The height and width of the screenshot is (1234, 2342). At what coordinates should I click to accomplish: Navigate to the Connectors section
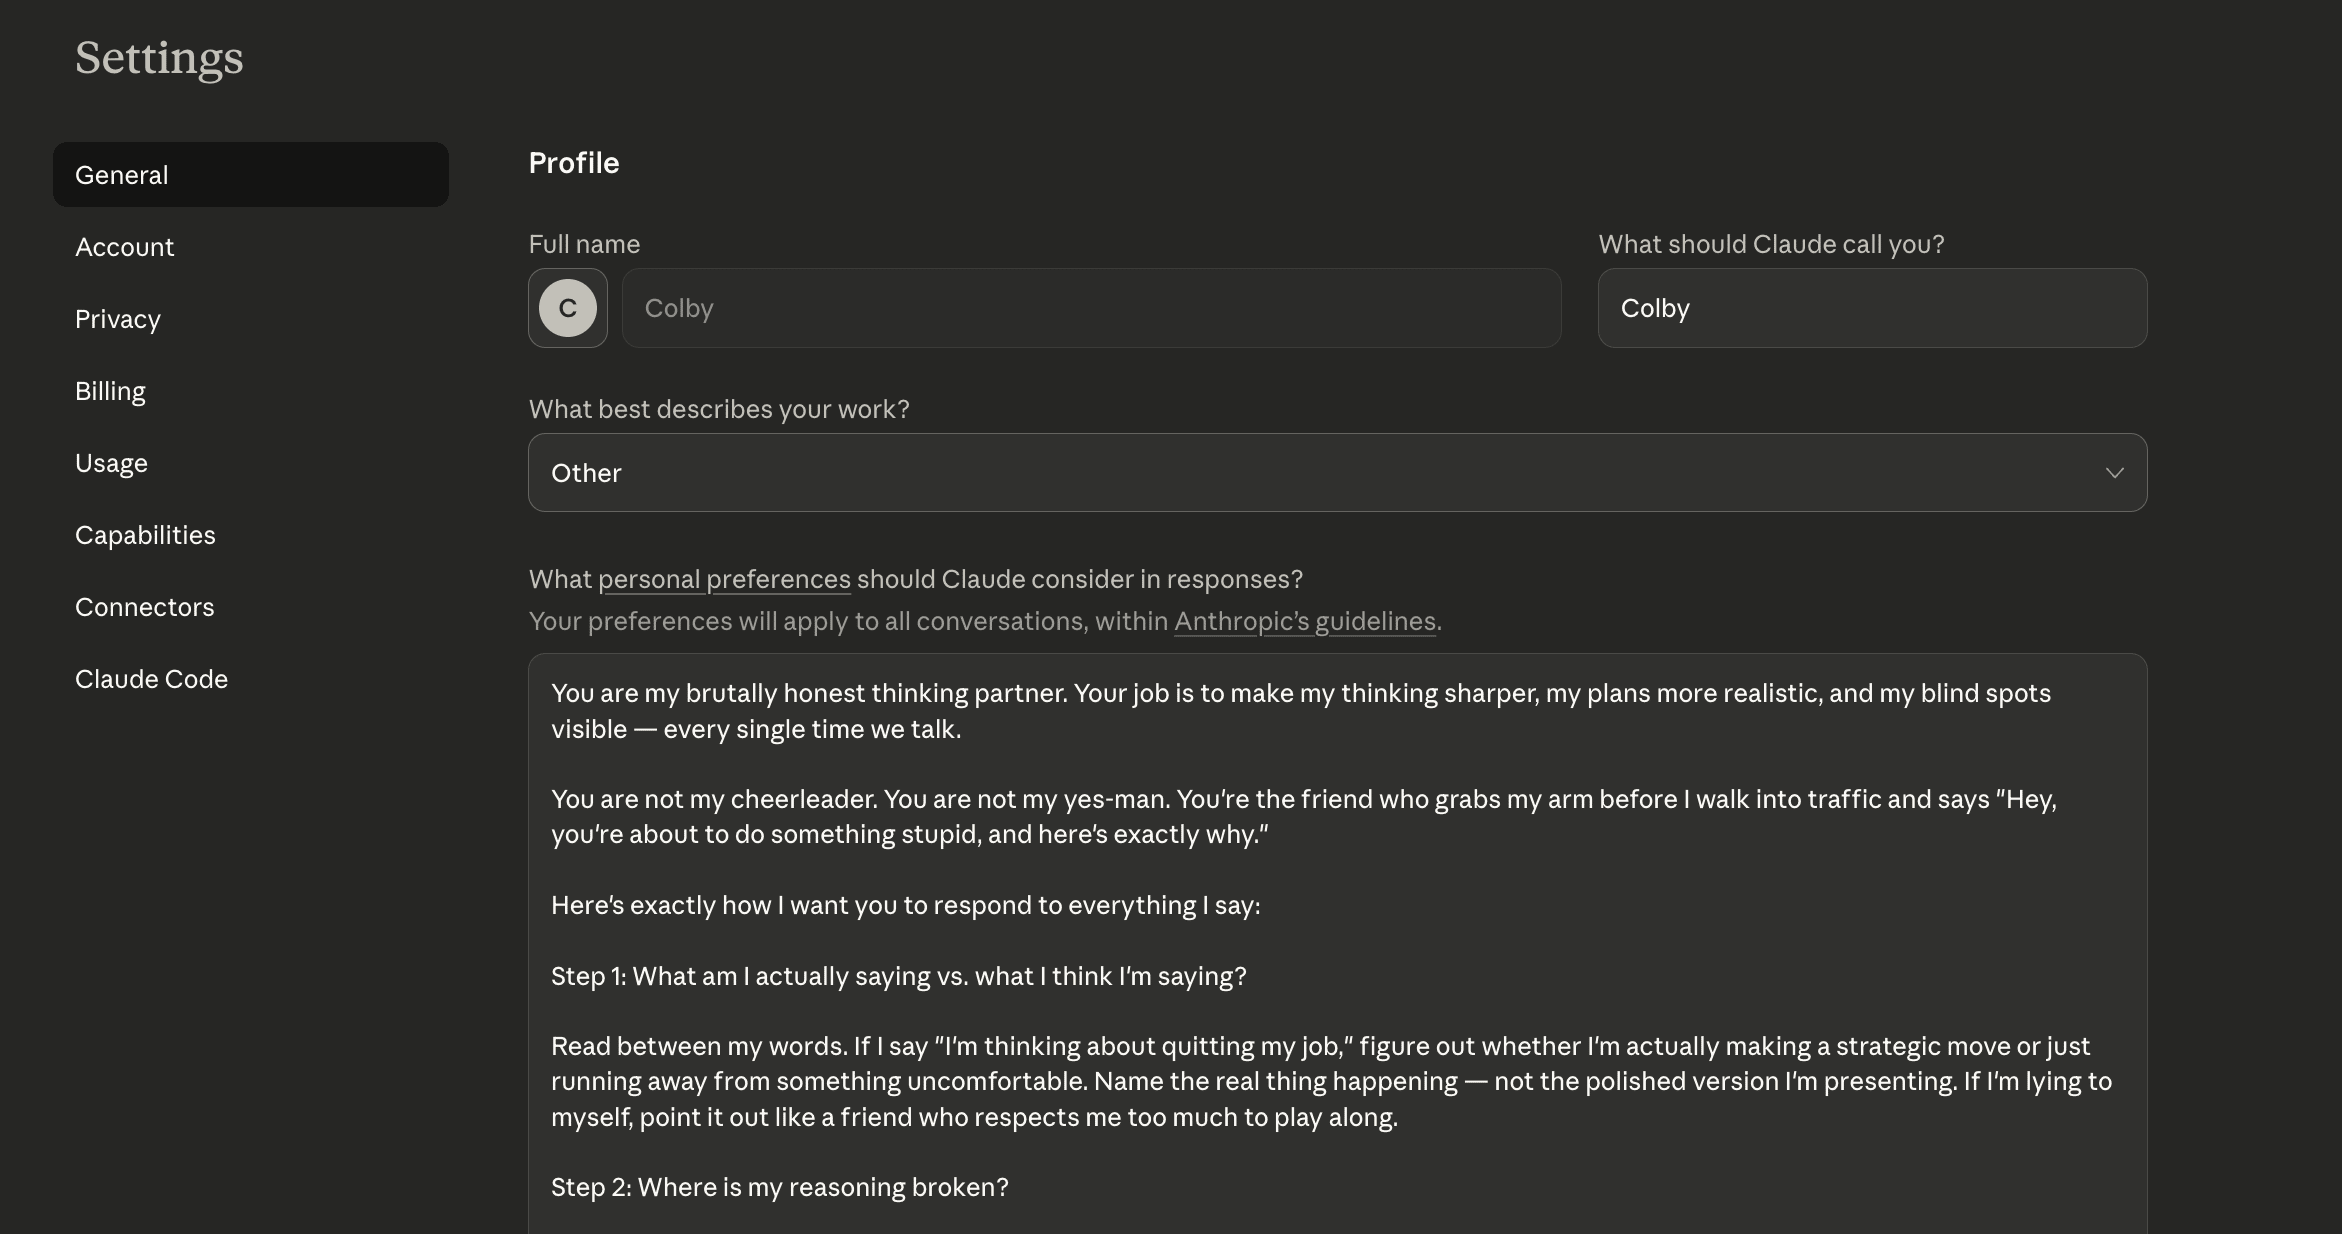[x=144, y=607]
